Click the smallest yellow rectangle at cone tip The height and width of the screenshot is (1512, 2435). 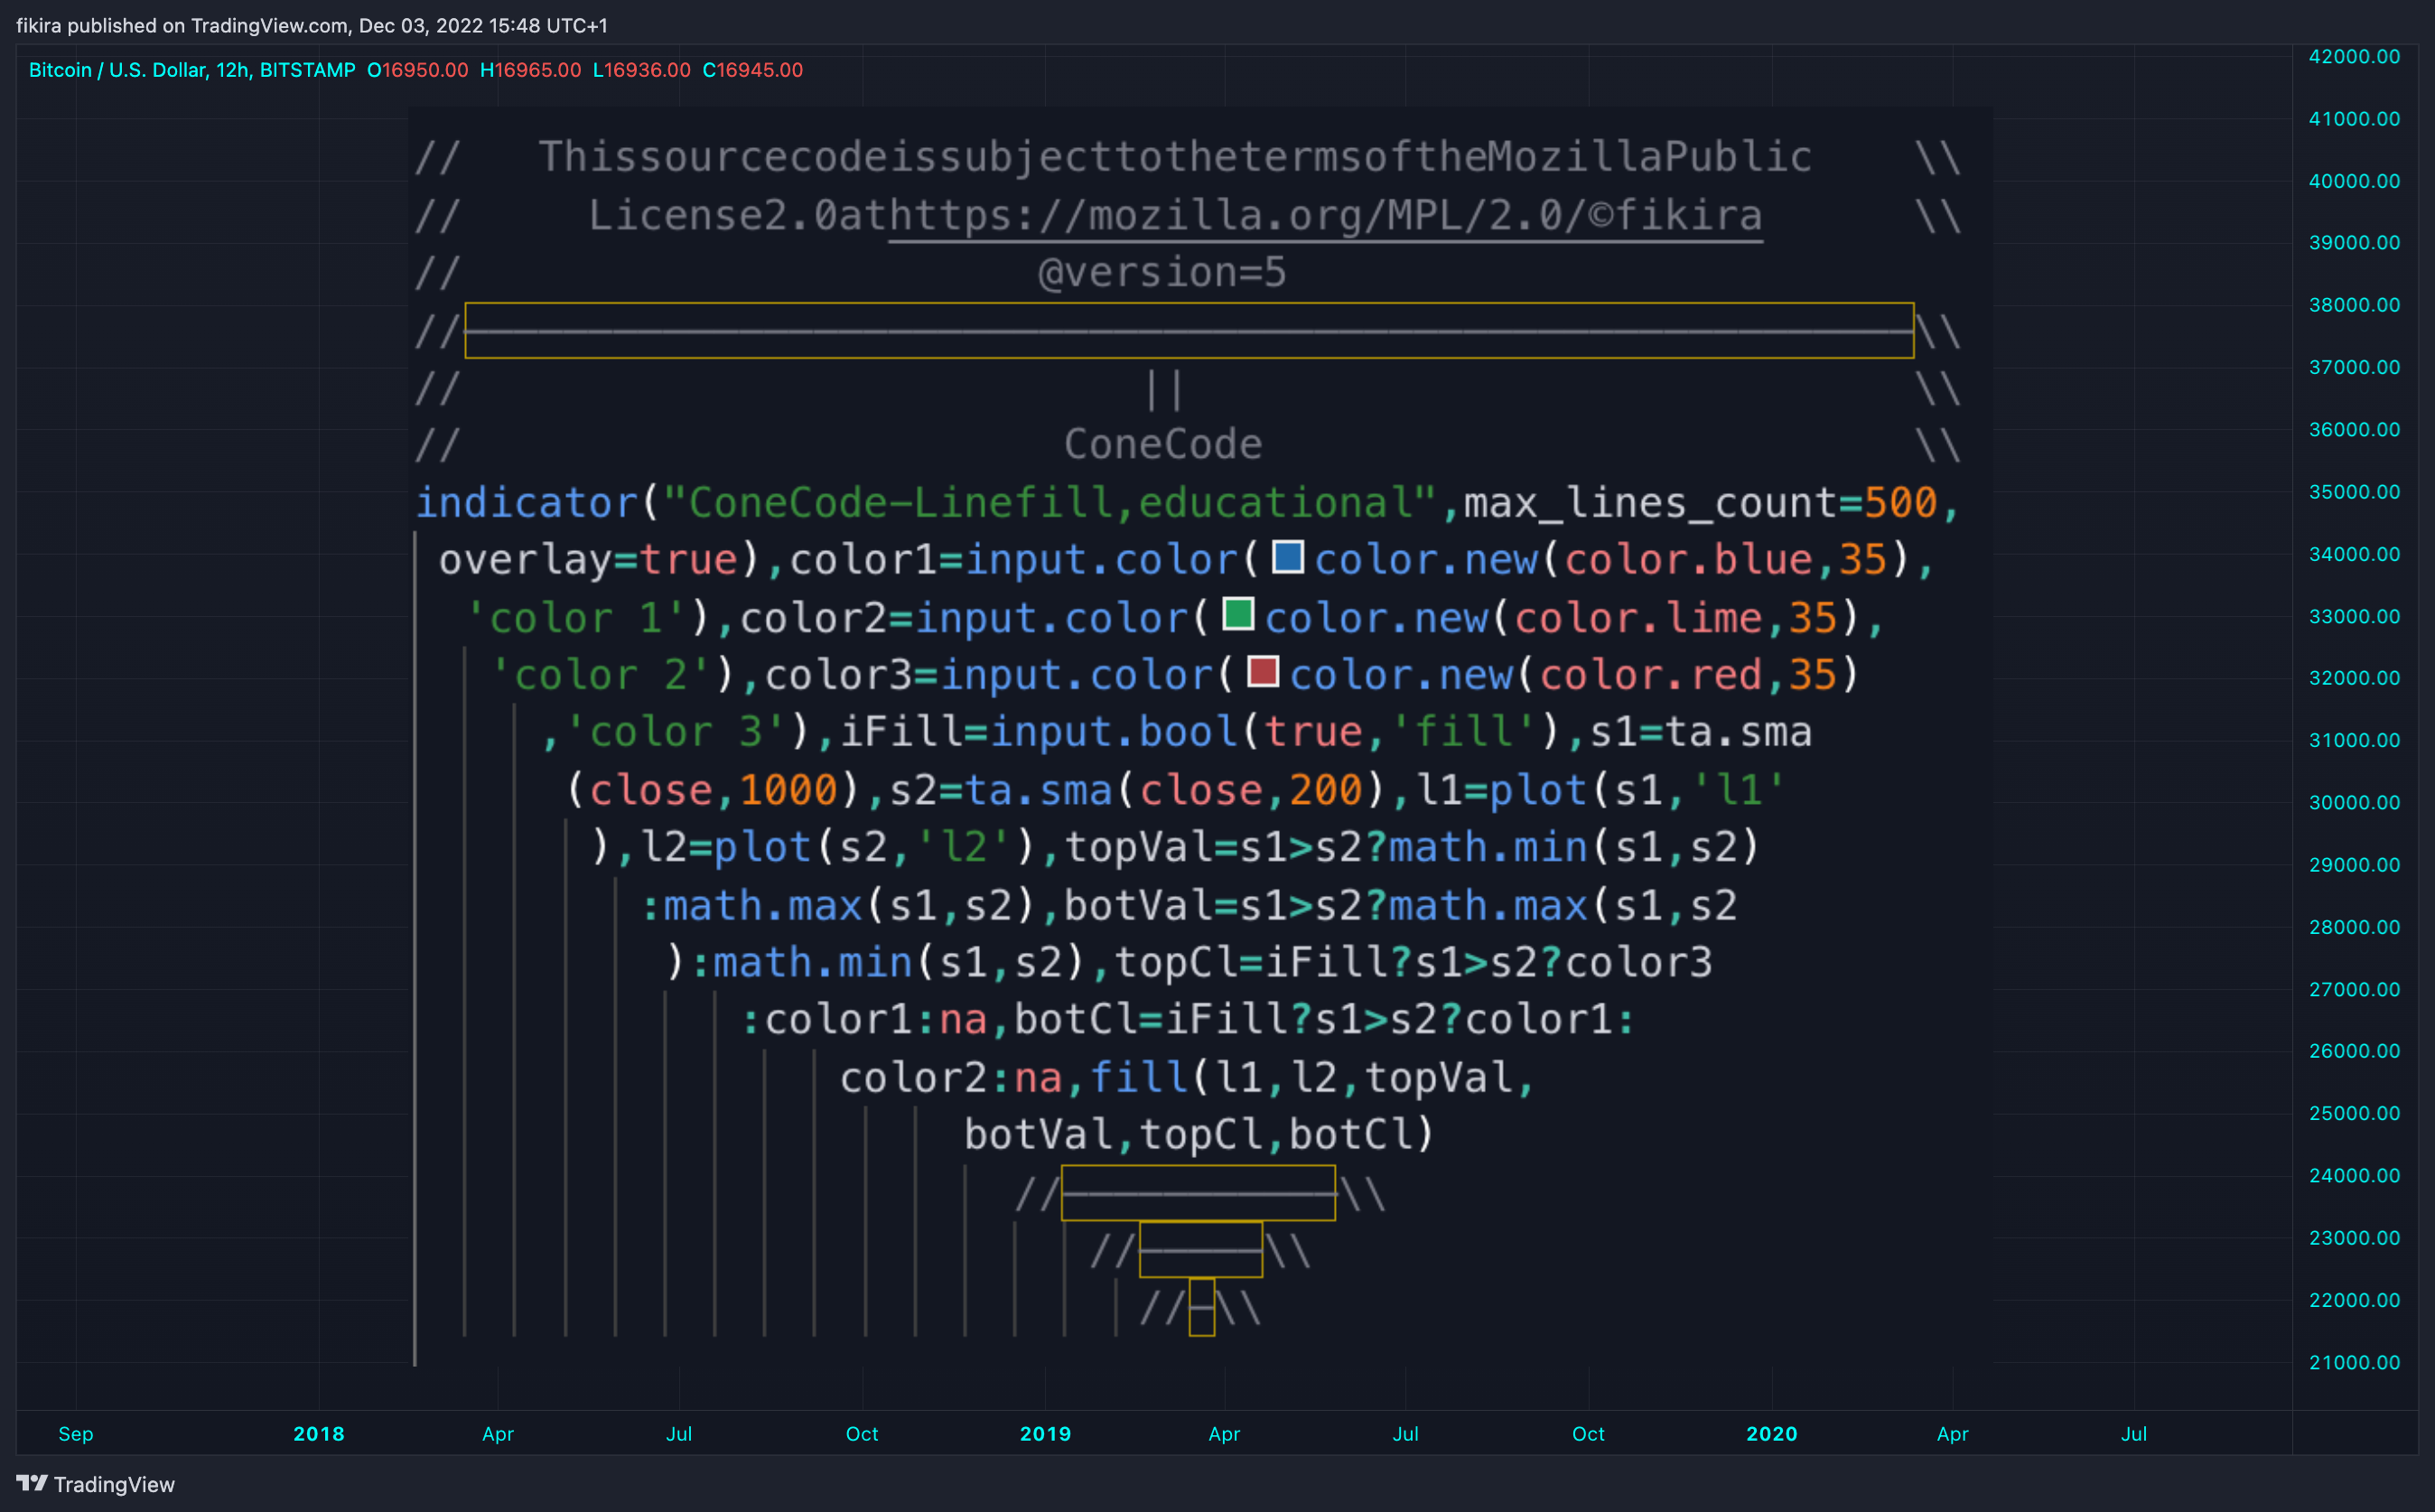(x=1201, y=1307)
